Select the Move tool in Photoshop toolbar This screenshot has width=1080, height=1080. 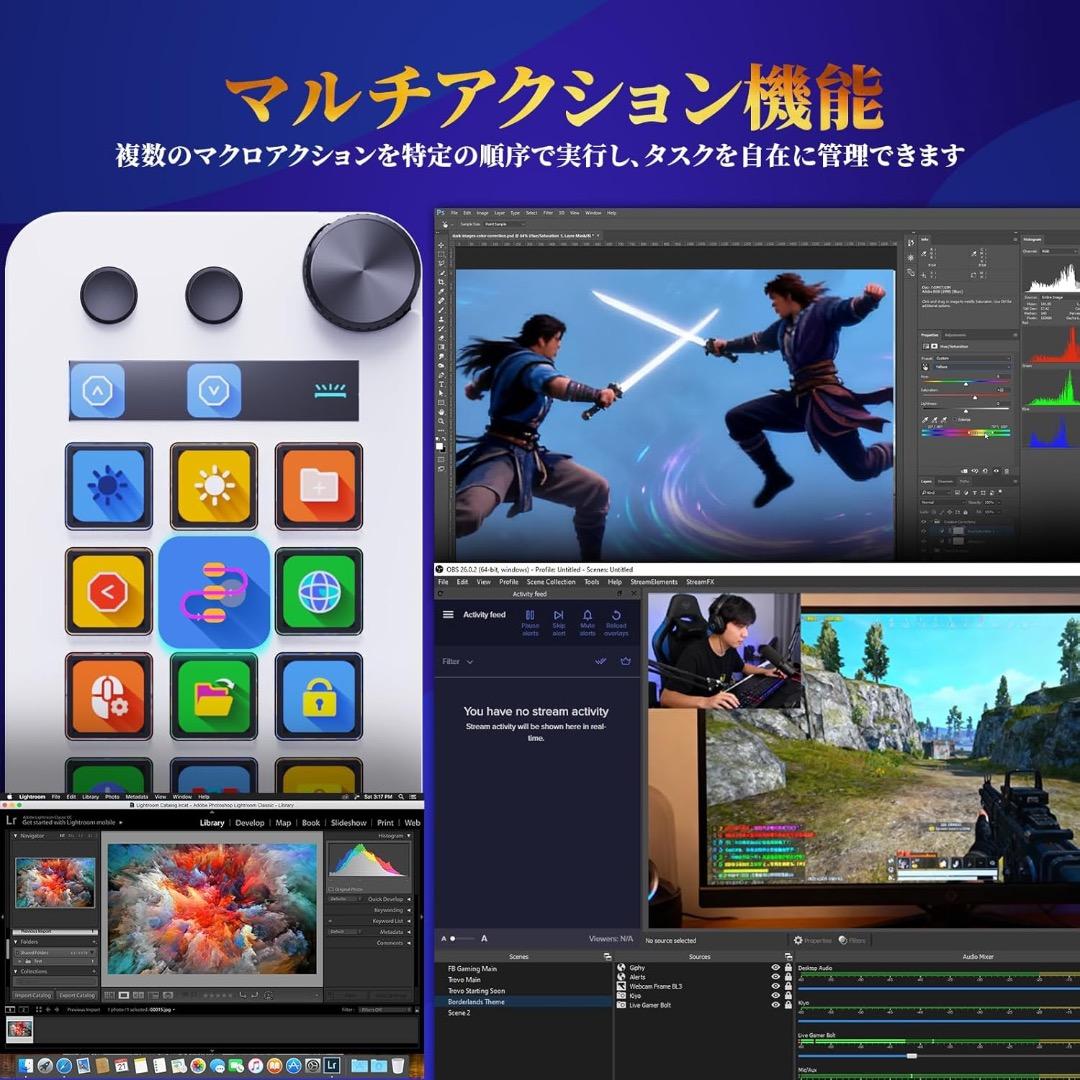pyautogui.click(x=441, y=245)
